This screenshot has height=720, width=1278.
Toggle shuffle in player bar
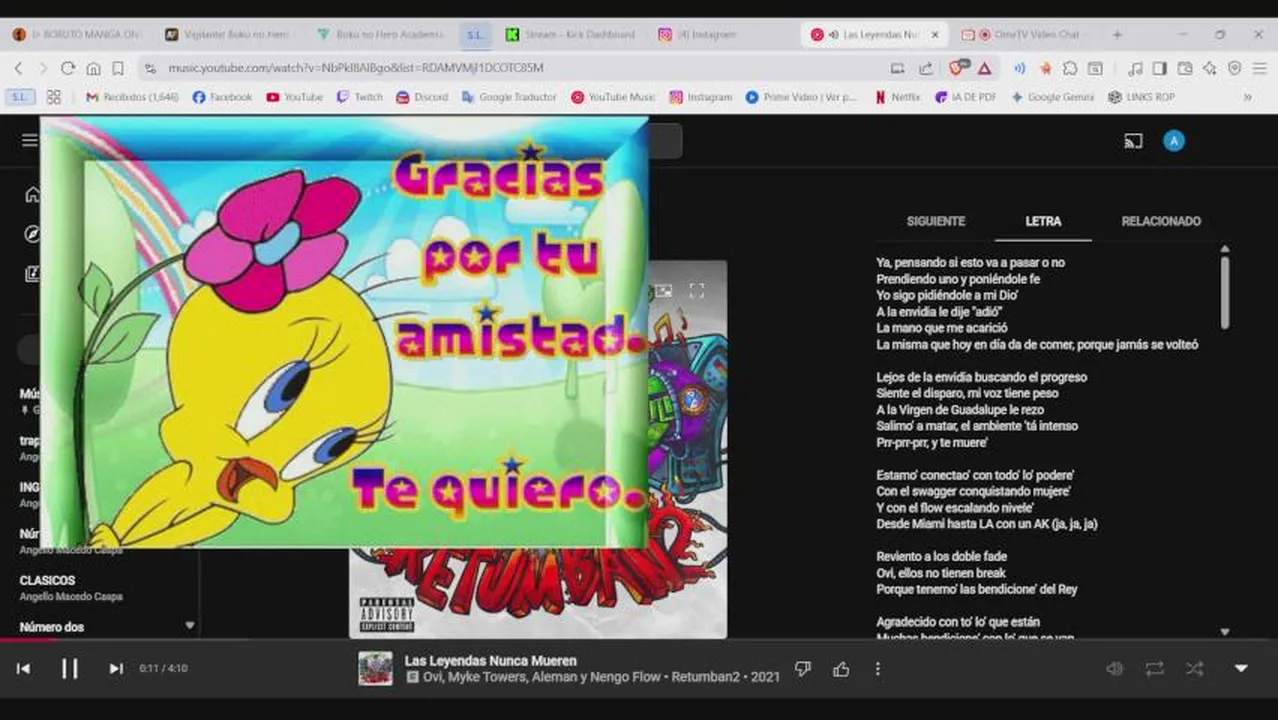[1194, 669]
